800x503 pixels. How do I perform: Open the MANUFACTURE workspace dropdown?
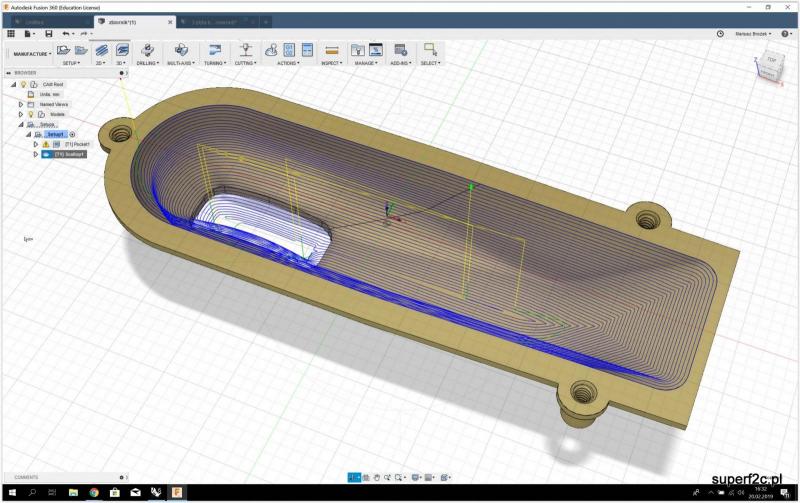click(x=29, y=53)
